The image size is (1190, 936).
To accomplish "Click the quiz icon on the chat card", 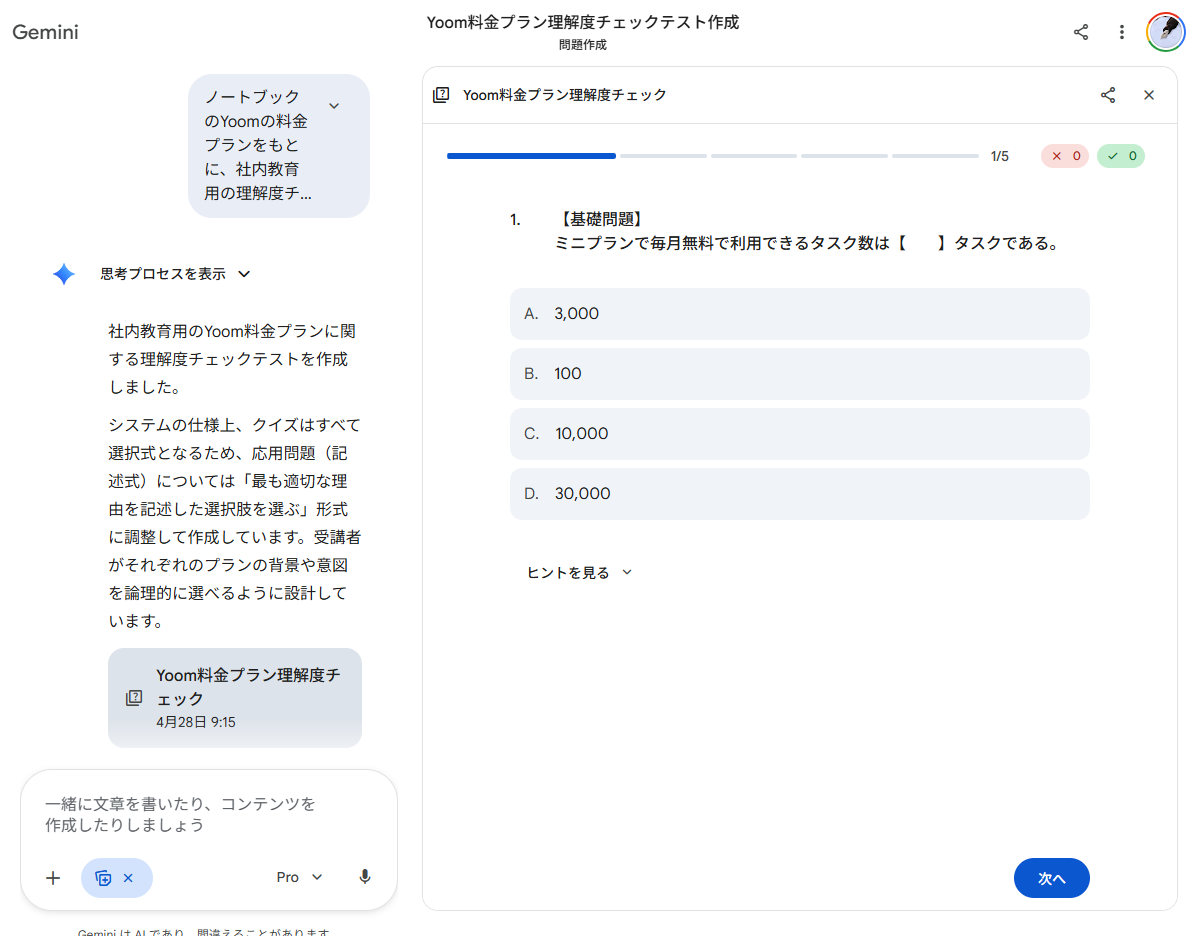I will tap(134, 698).
